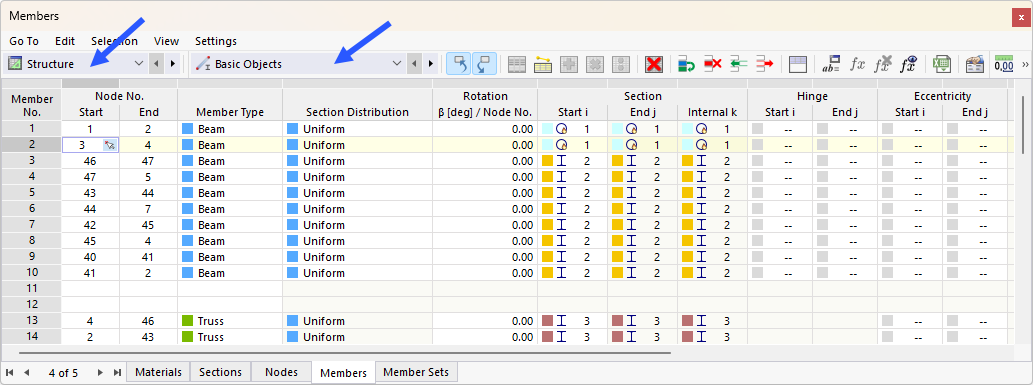Click the Member Type column header
This screenshot has height=385, width=1033.
click(230, 112)
